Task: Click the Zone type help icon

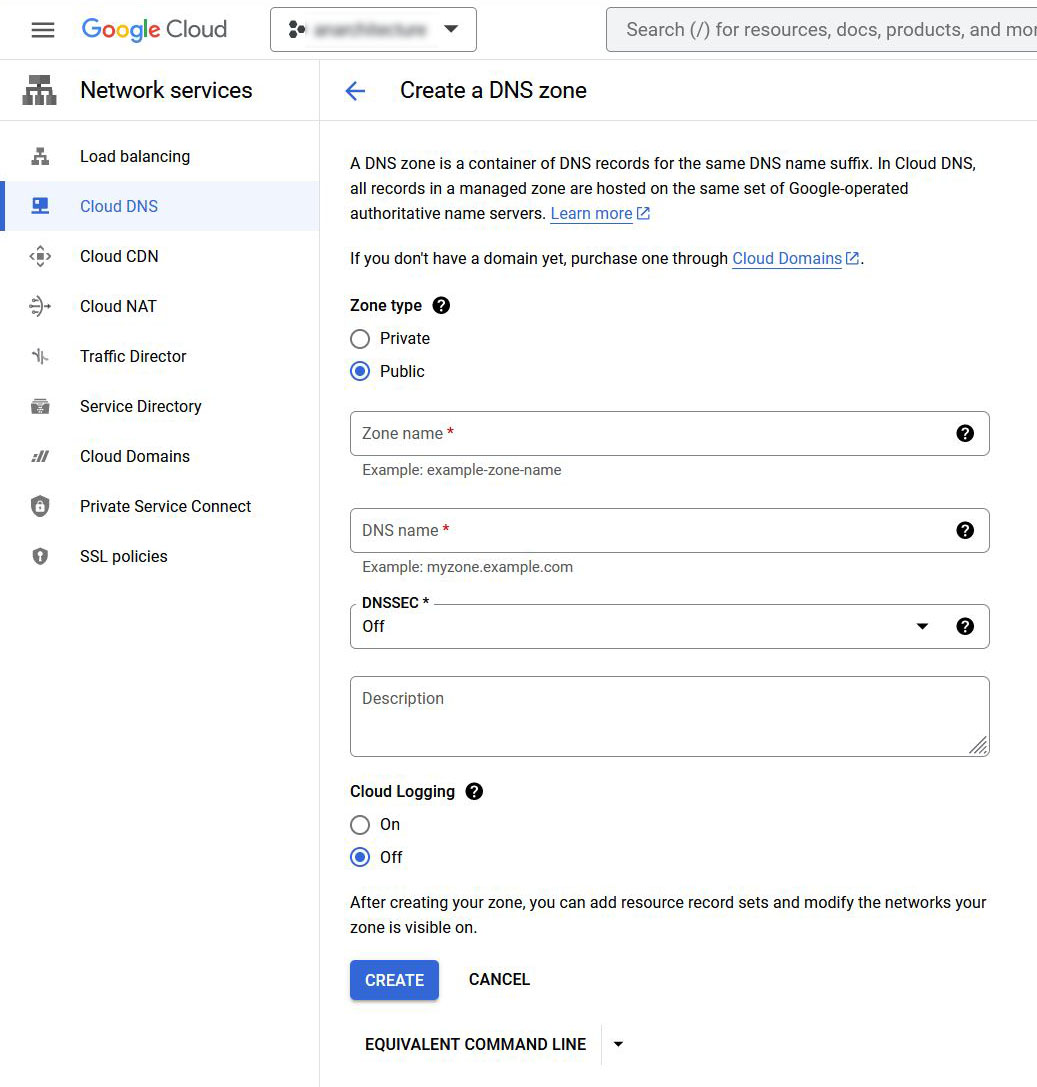Action: [441, 305]
